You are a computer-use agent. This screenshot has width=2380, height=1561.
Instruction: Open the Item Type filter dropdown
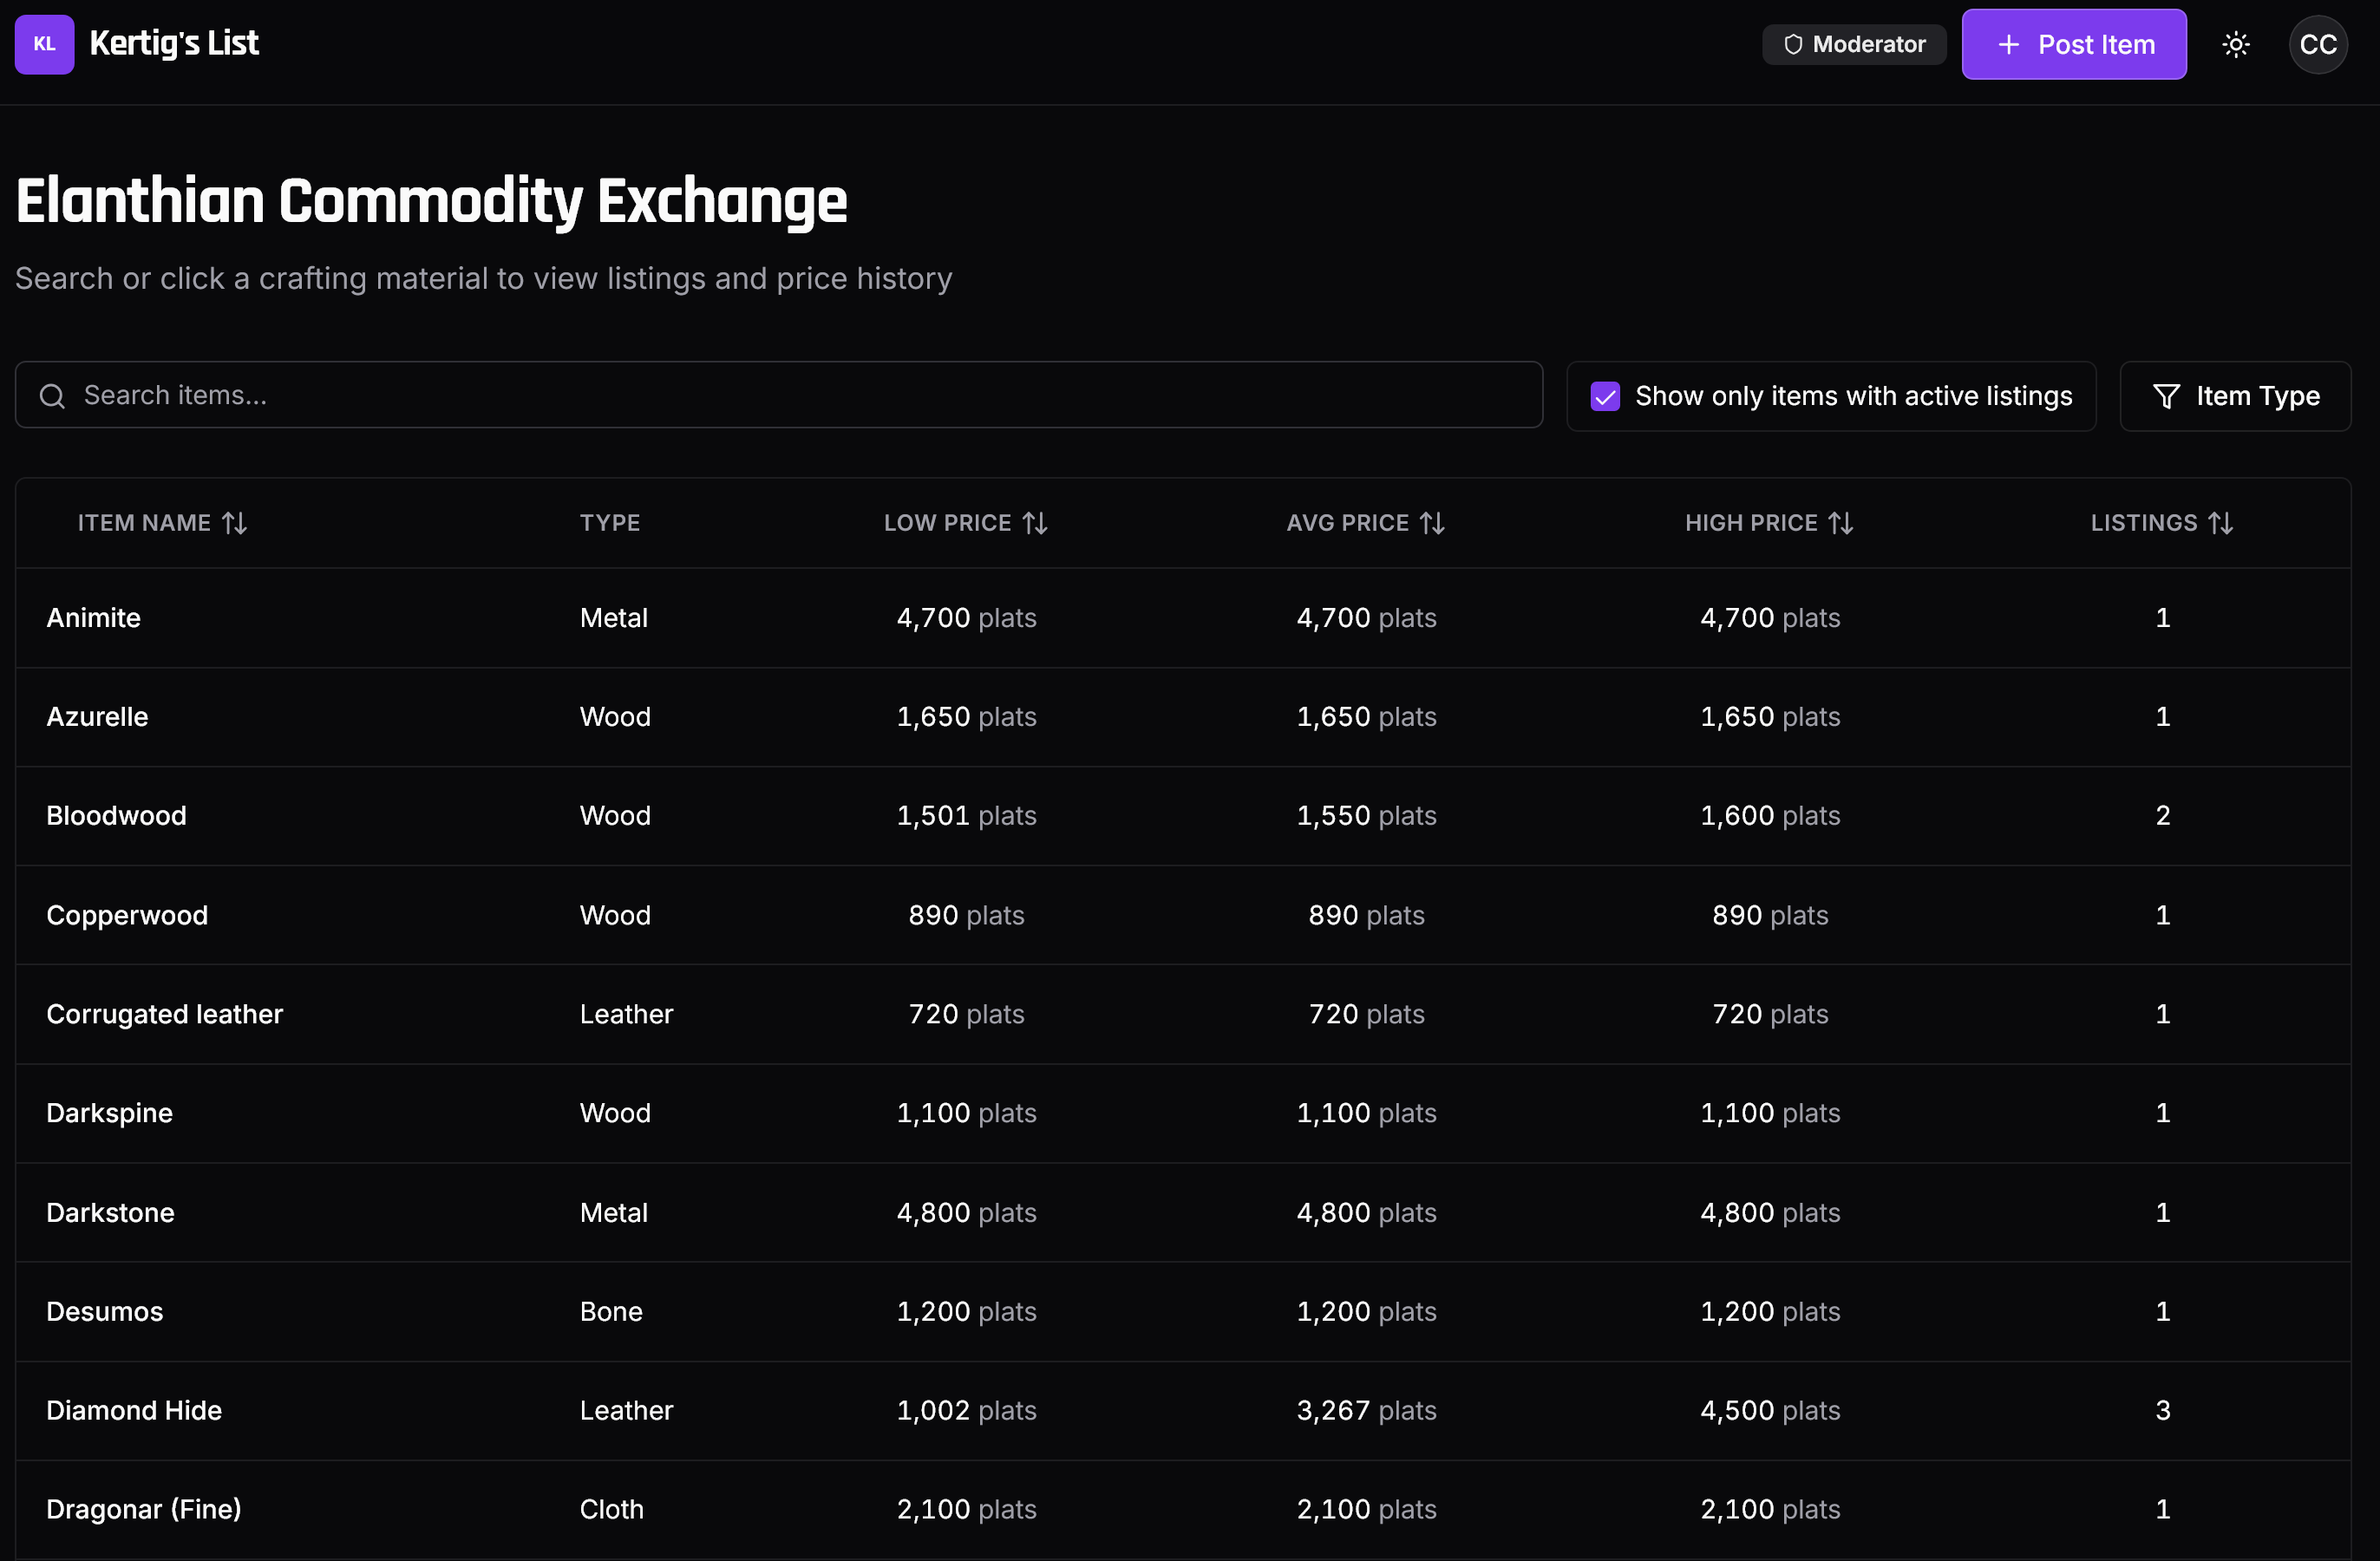pyautogui.click(x=2234, y=396)
